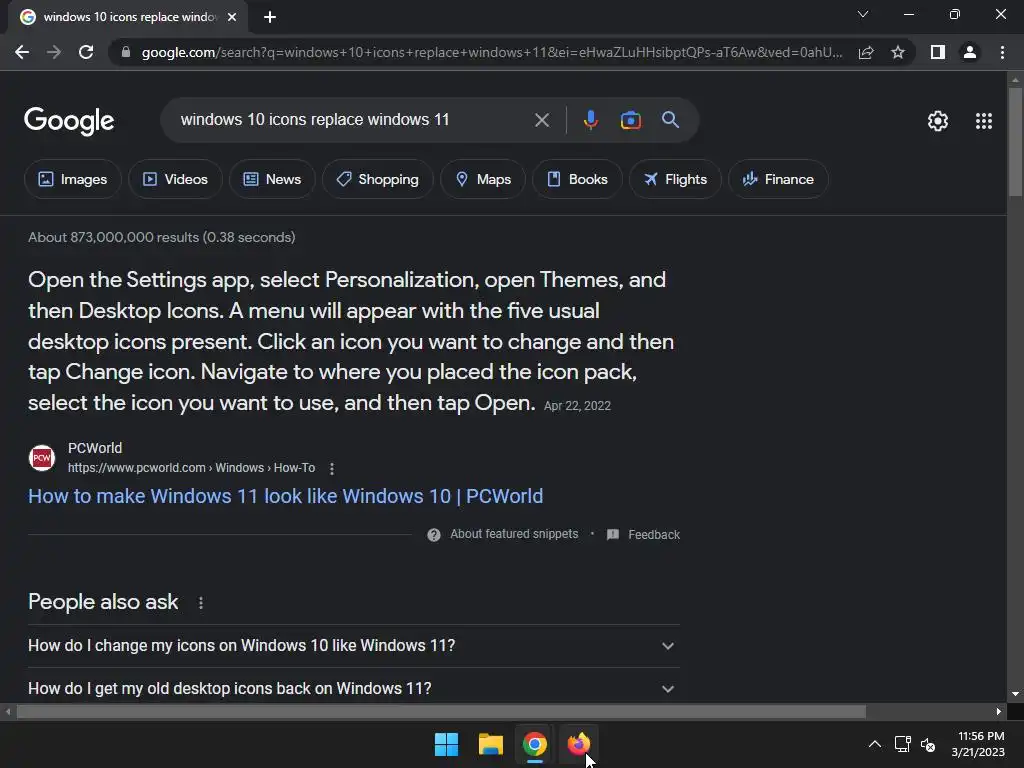Image resolution: width=1024 pixels, height=768 pixels.
Task: Click the Chrome taskbar icon
Action: tap(534, 744)
